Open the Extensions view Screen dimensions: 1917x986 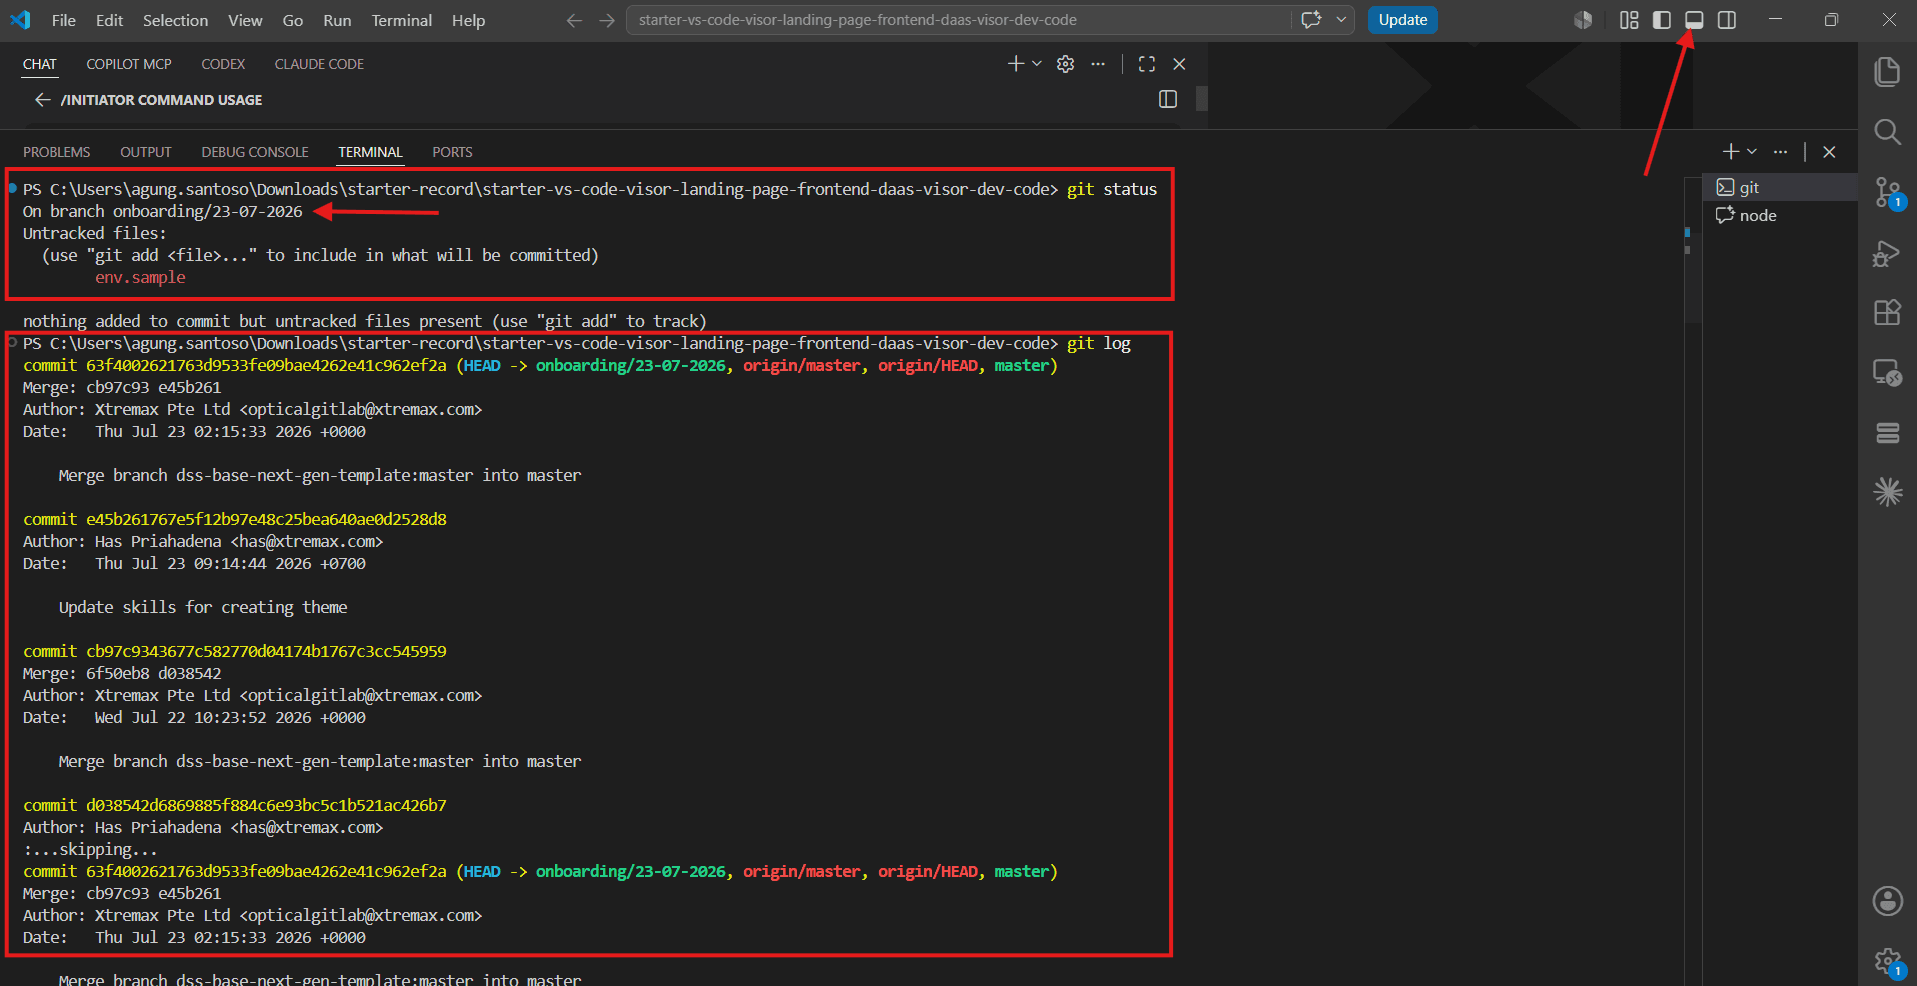coord(1887,313)
